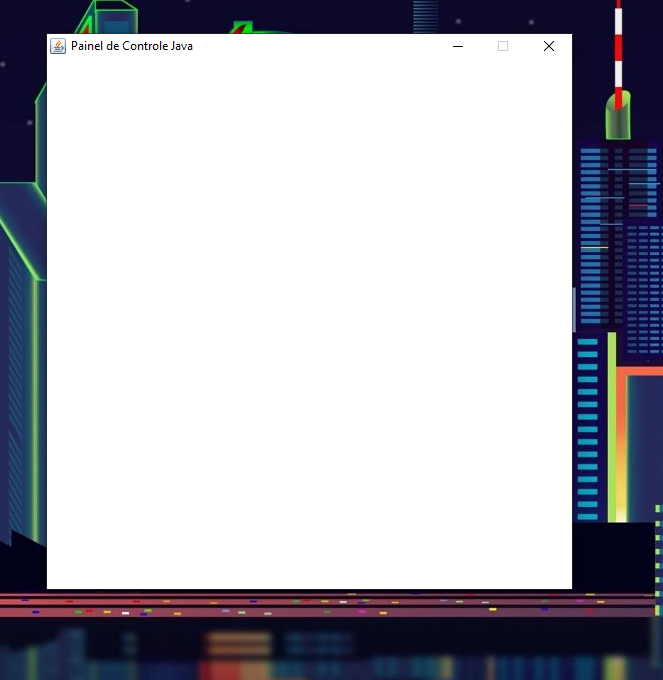Minimize the Painel de Controle Java window
Viewport: 663px width, 680px height.
click(458, 46)
